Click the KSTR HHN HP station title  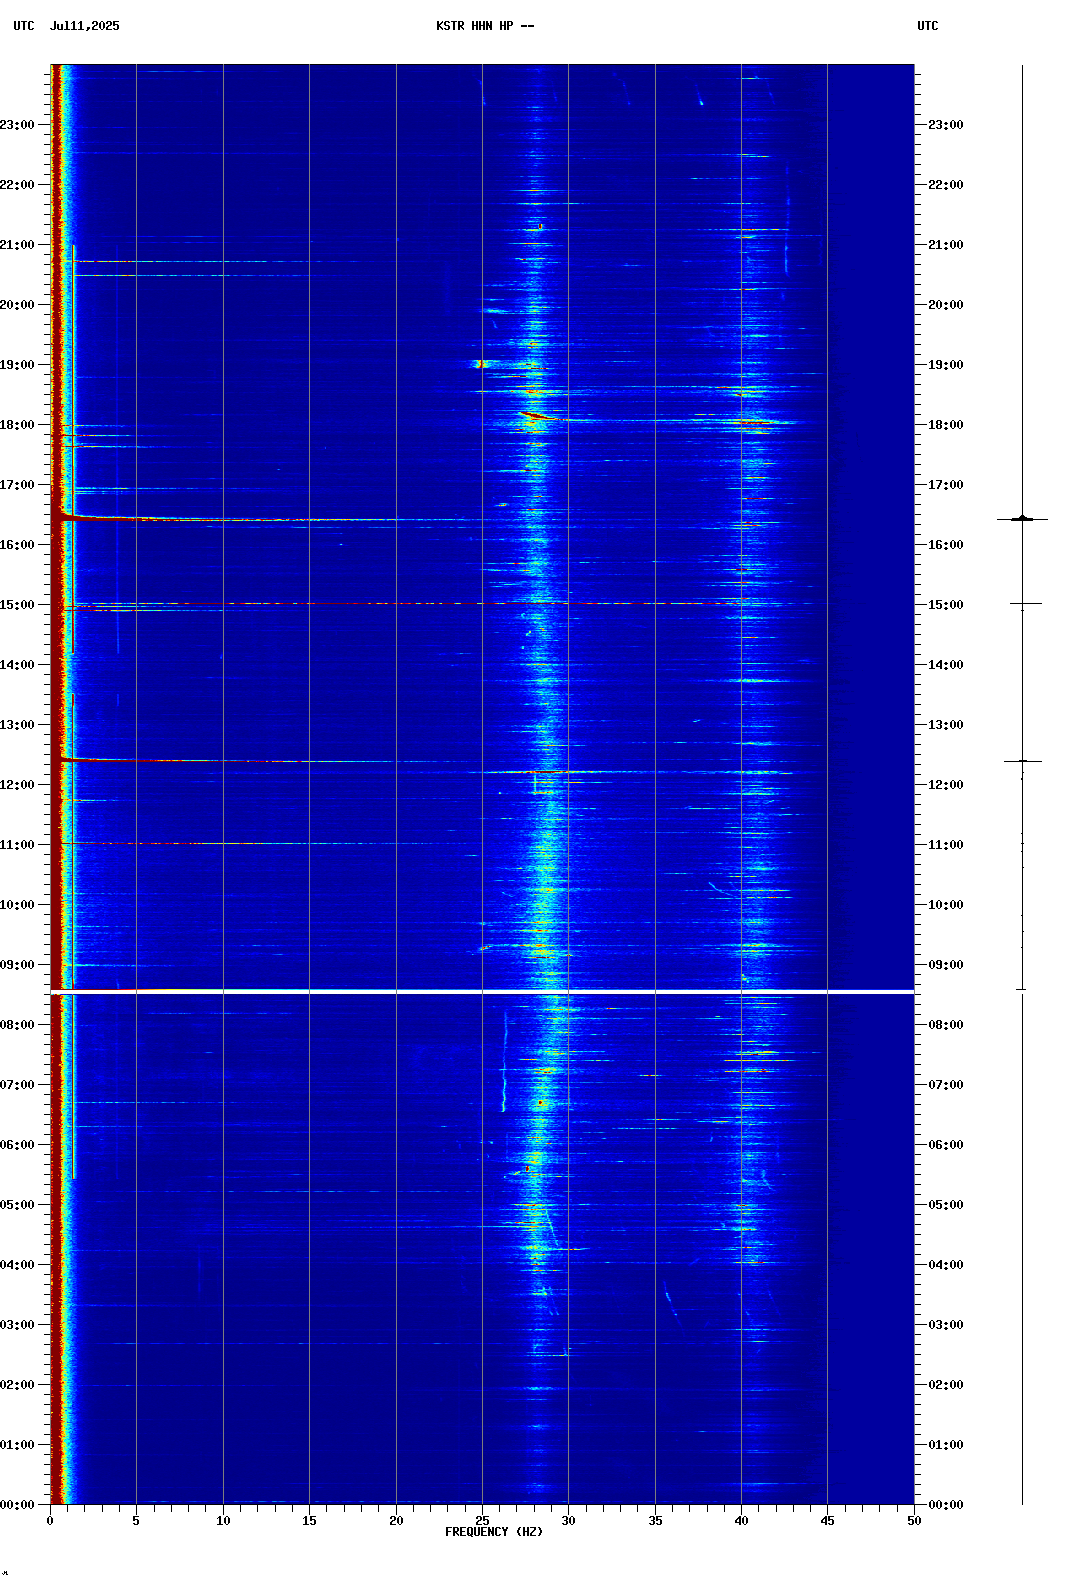pyautogui.click(x=485, y=26)
